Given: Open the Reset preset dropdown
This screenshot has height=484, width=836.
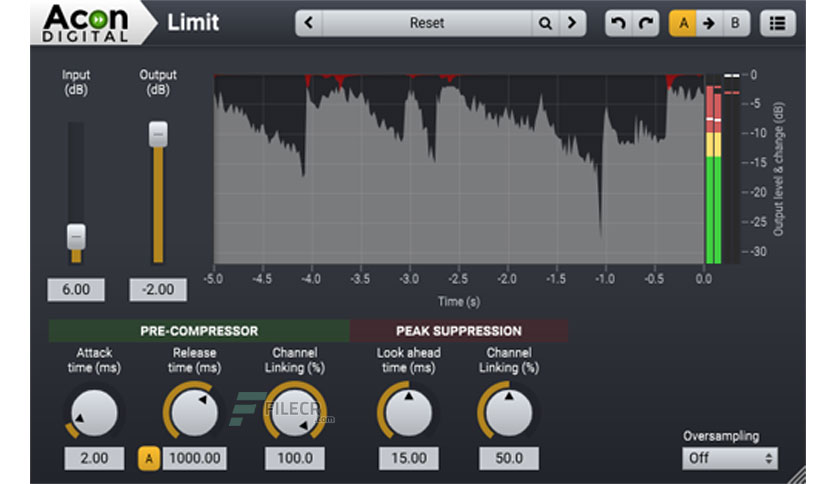Looking at the screenshot, I should [427, 23].
